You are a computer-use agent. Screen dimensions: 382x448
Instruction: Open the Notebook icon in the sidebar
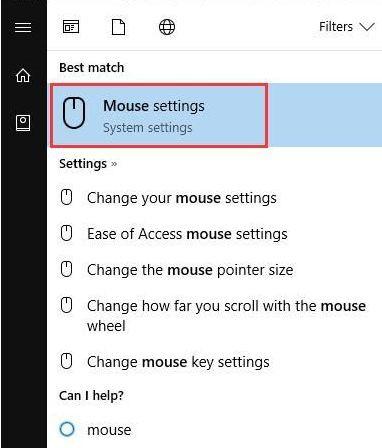23,123
